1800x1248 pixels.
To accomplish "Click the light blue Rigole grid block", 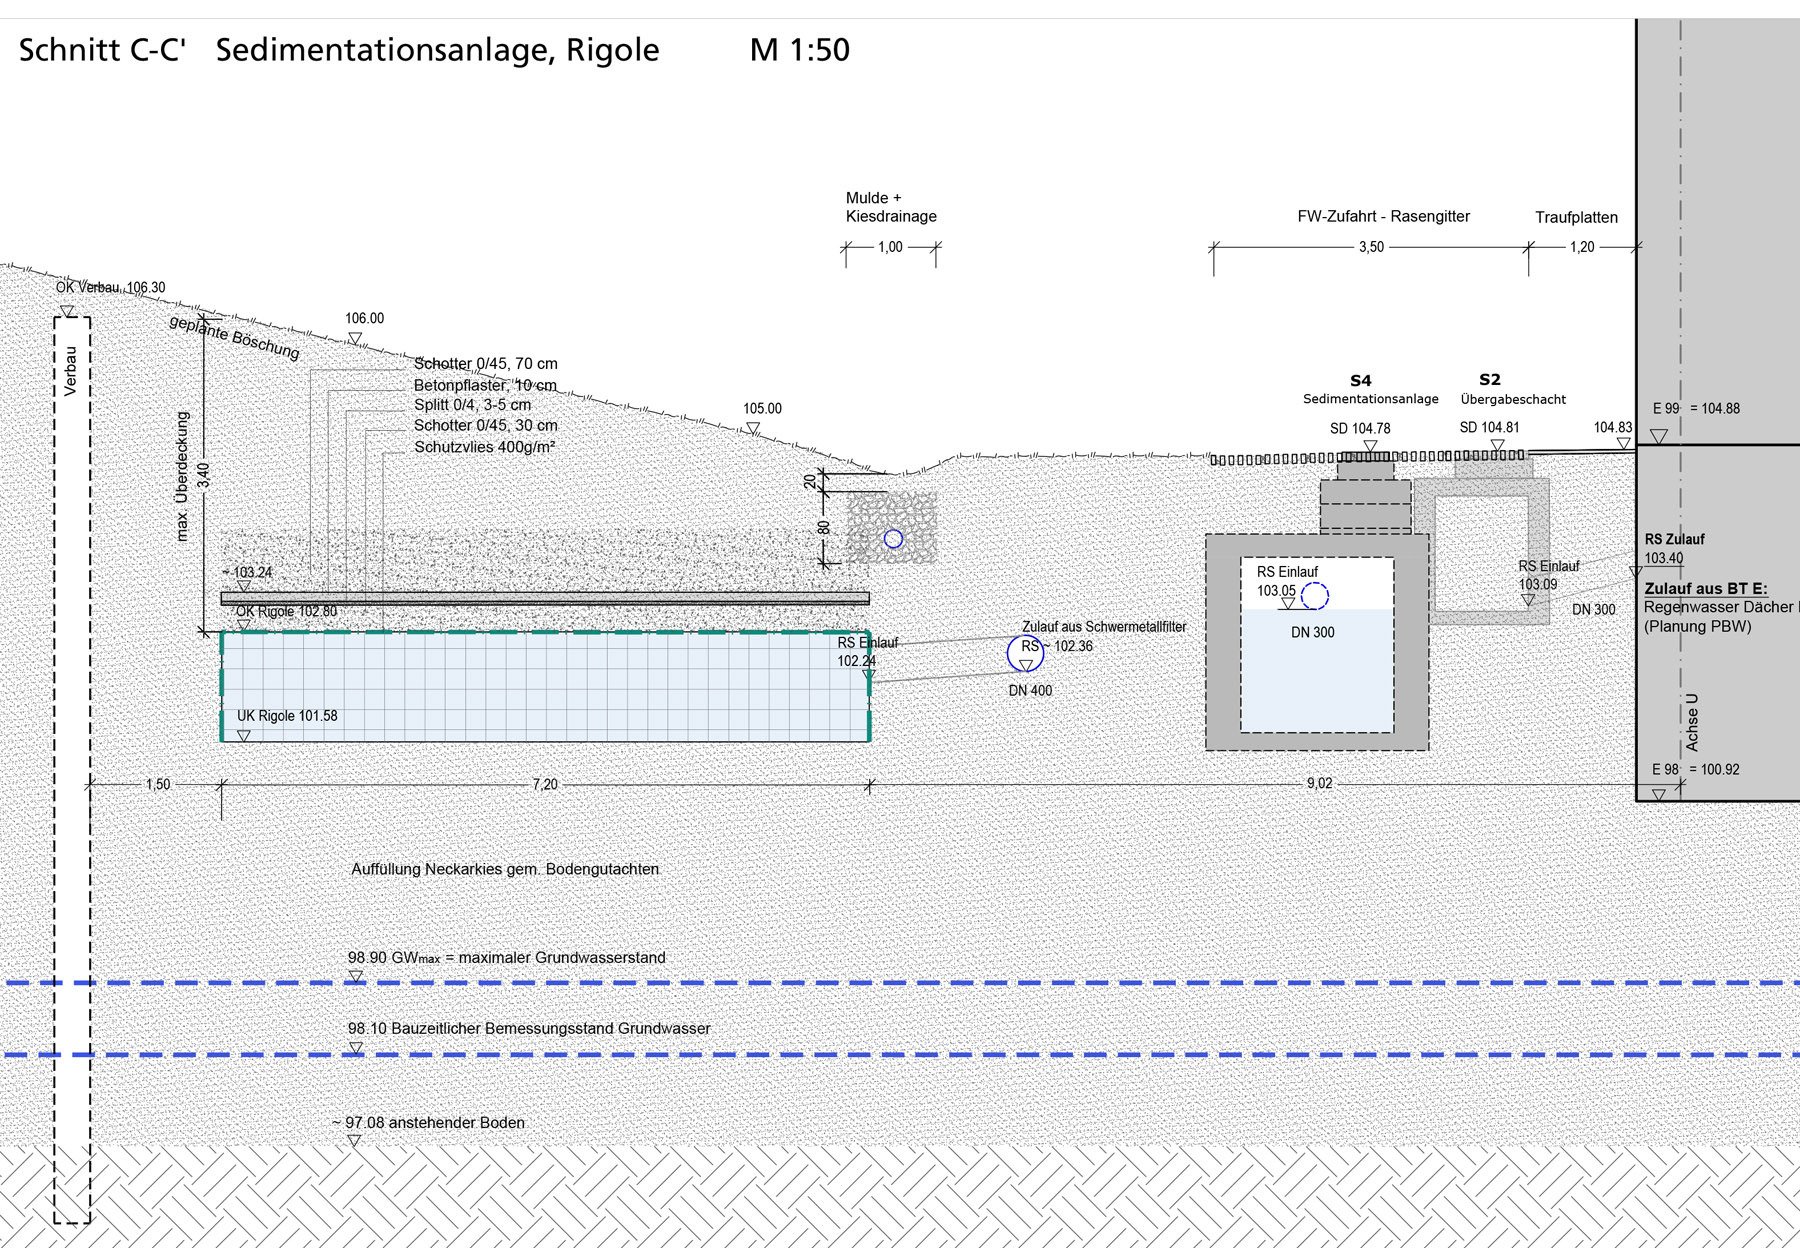I will (545, 687).
